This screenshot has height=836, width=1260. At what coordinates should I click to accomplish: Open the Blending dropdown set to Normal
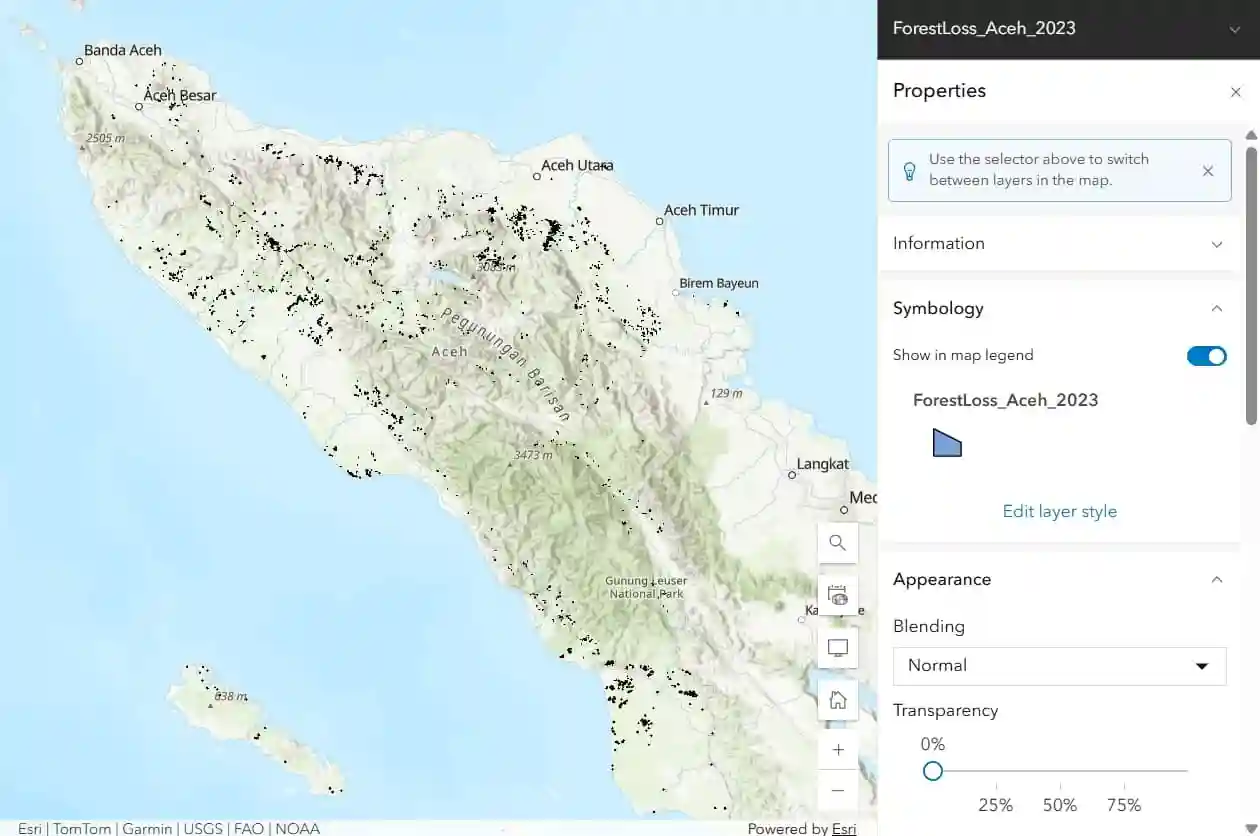1059,665
